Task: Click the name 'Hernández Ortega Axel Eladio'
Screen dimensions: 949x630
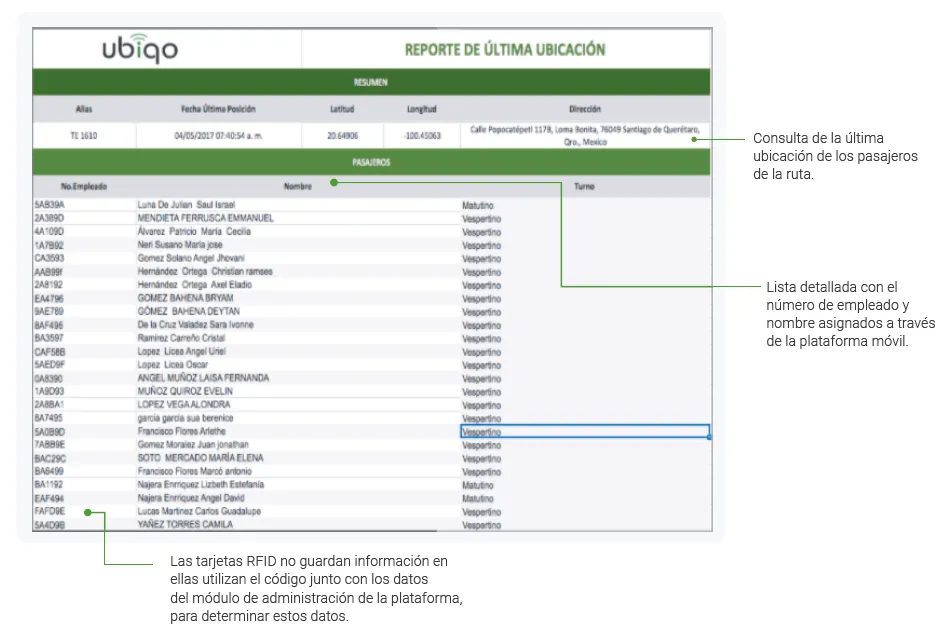Action: coord(195,285)
